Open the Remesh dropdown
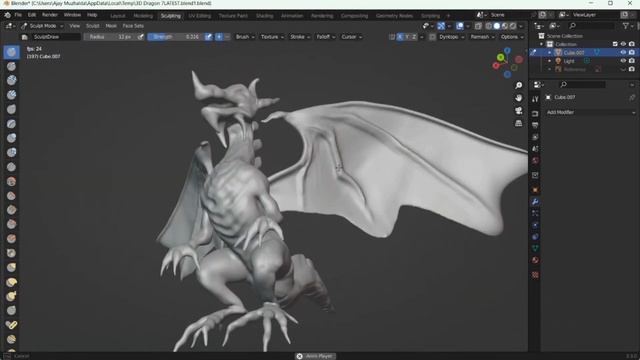This screenshot has width=640, height=360. [x=482, y=37]
